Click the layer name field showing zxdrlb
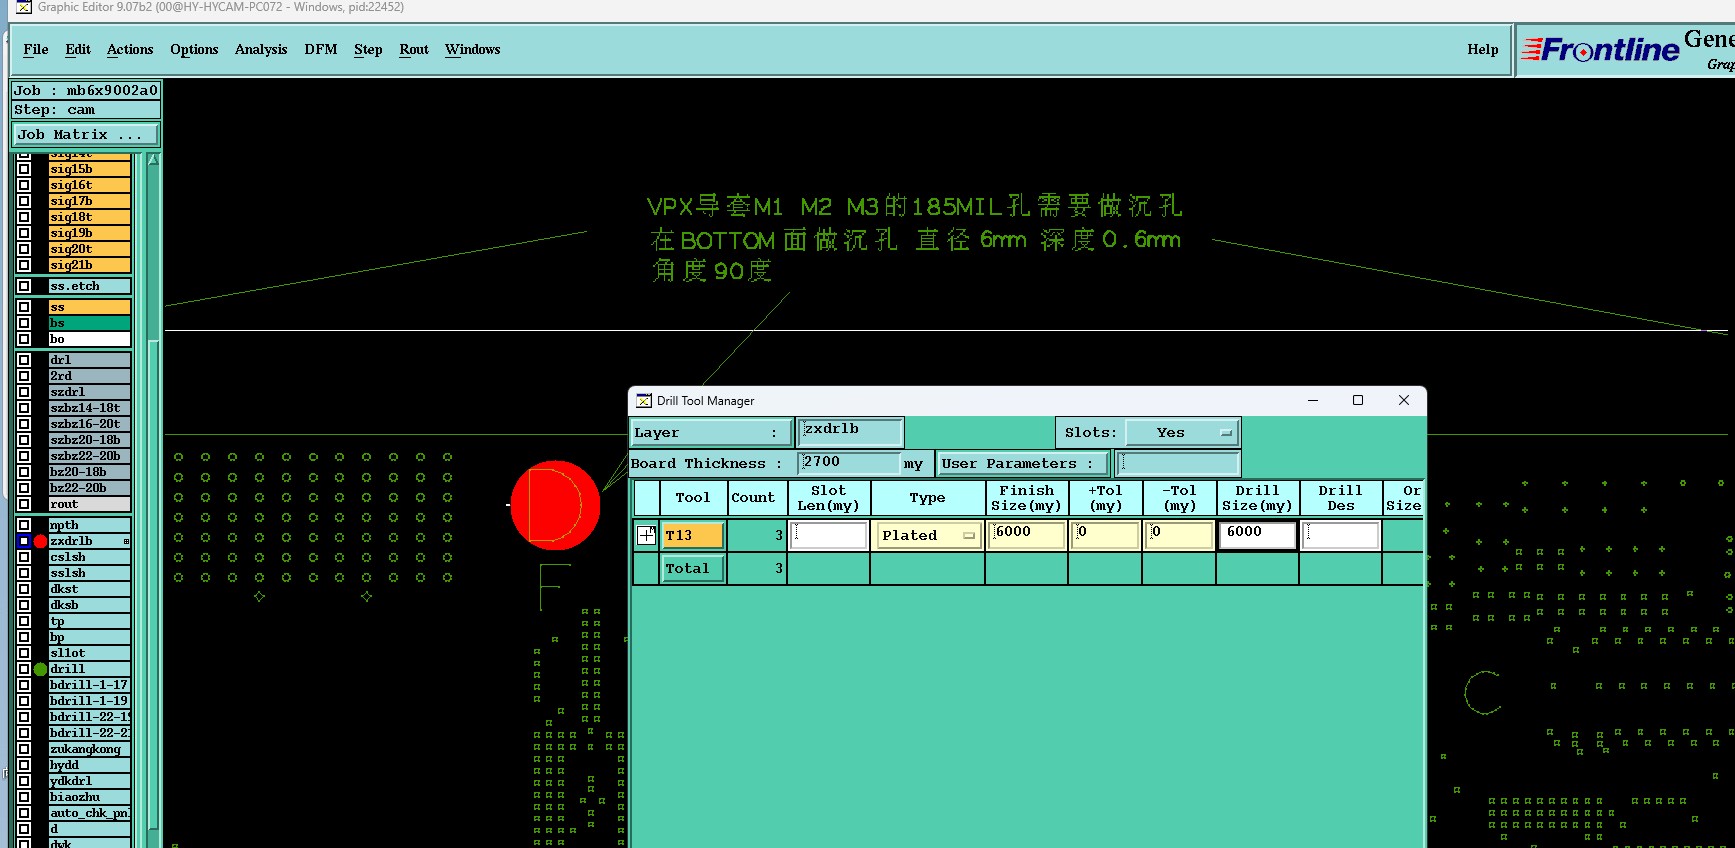The width and height of the screenshot is (1735, 848). coord(851,431)
